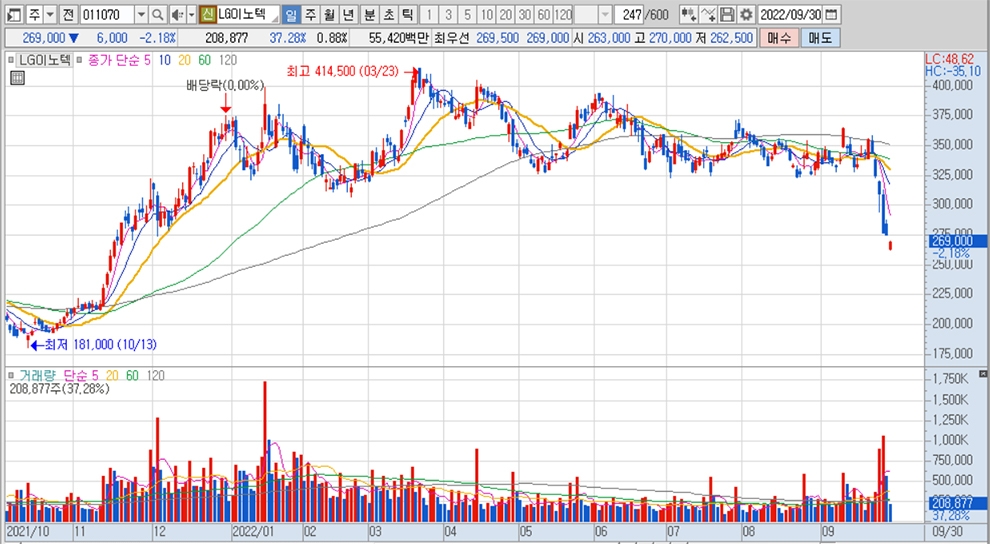Select the 10 interval button
The width and height of the screenshot is (990, 544).
(486, 14)
